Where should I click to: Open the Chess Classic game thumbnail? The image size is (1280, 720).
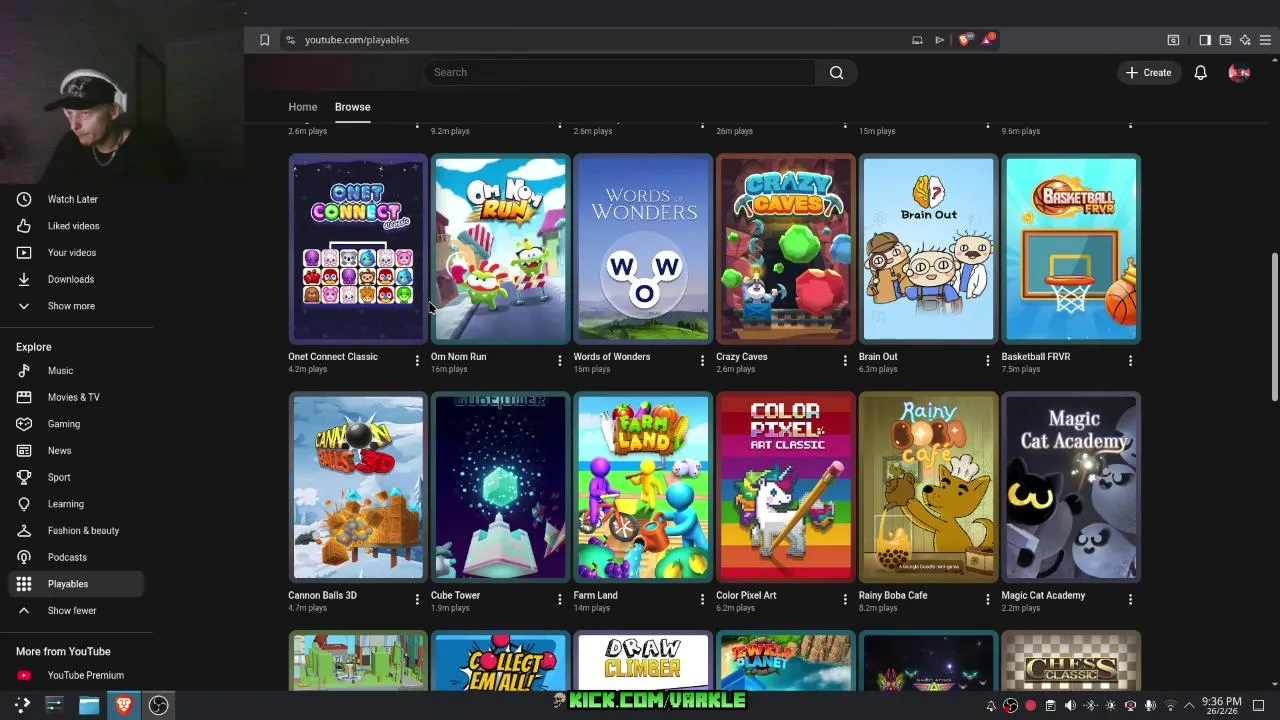coord(1071,661)
